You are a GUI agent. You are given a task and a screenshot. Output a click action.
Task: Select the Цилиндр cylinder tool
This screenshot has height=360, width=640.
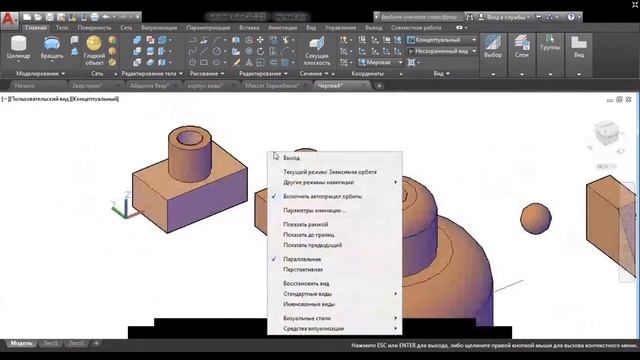pos(18,48)
